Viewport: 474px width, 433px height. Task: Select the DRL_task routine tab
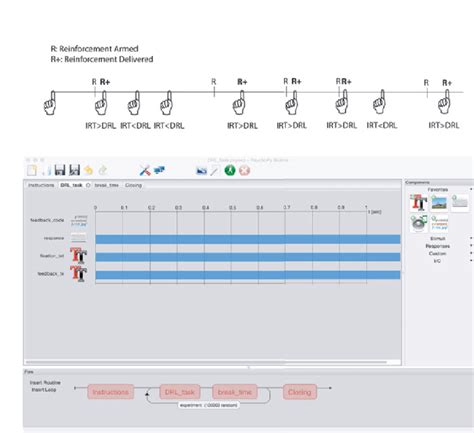(x=71, y=185)
